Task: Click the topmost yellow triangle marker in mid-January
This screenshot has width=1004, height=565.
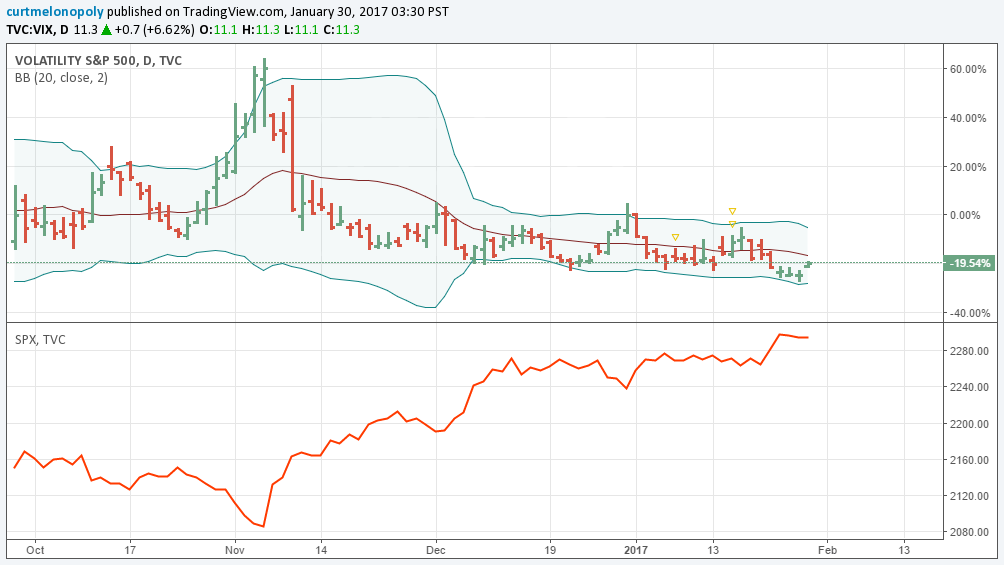Action: (x=733, y=211)
